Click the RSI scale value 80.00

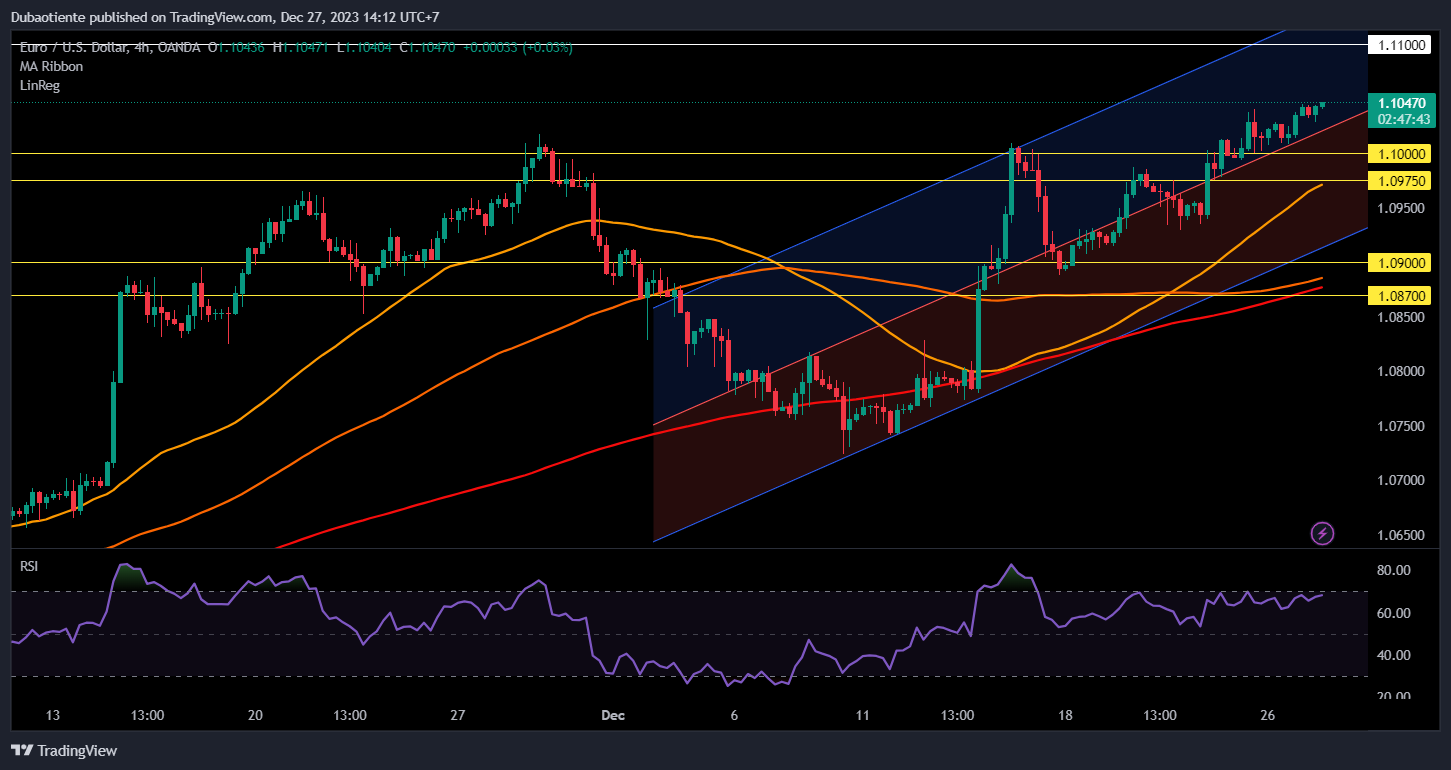pos(1394,570)
